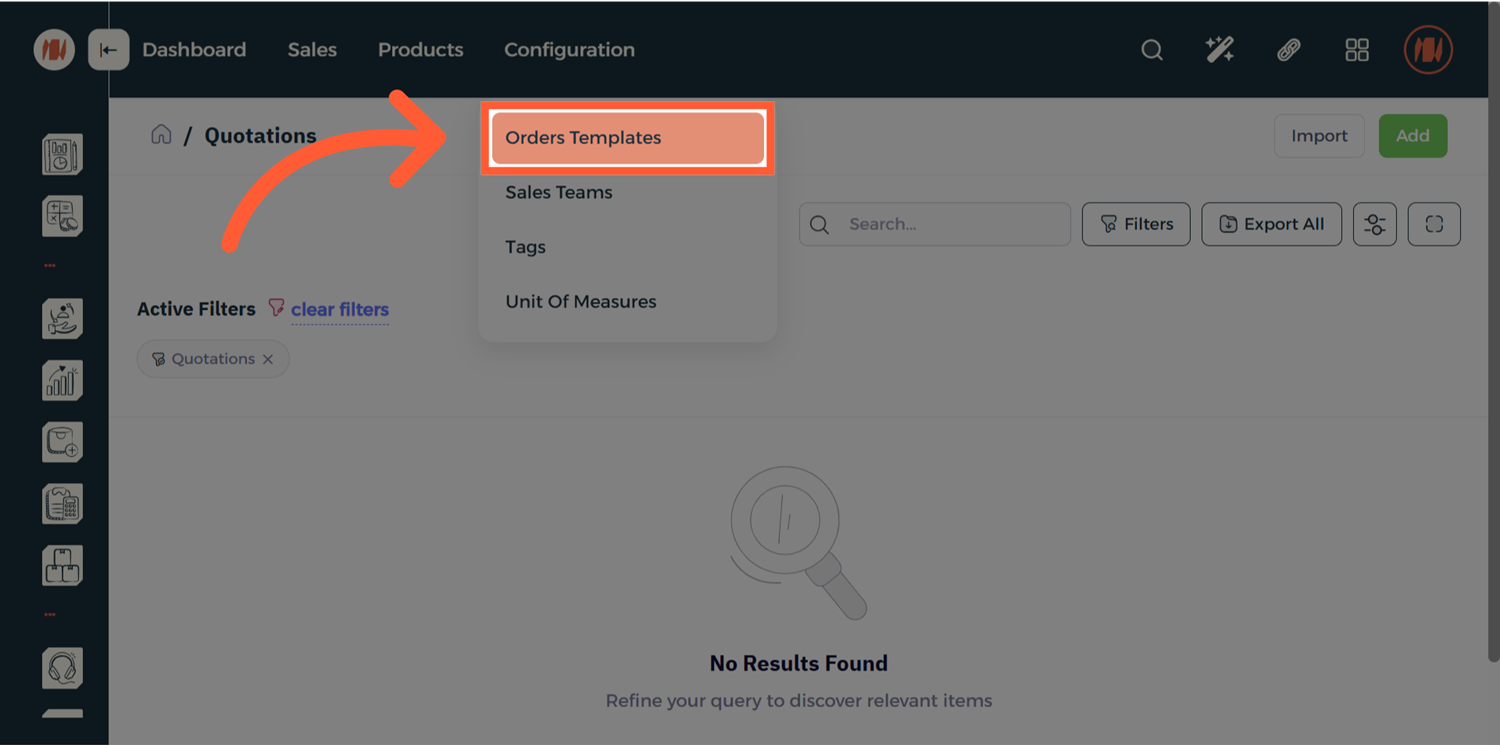Open the link chain icon in header

point(1289,50)
